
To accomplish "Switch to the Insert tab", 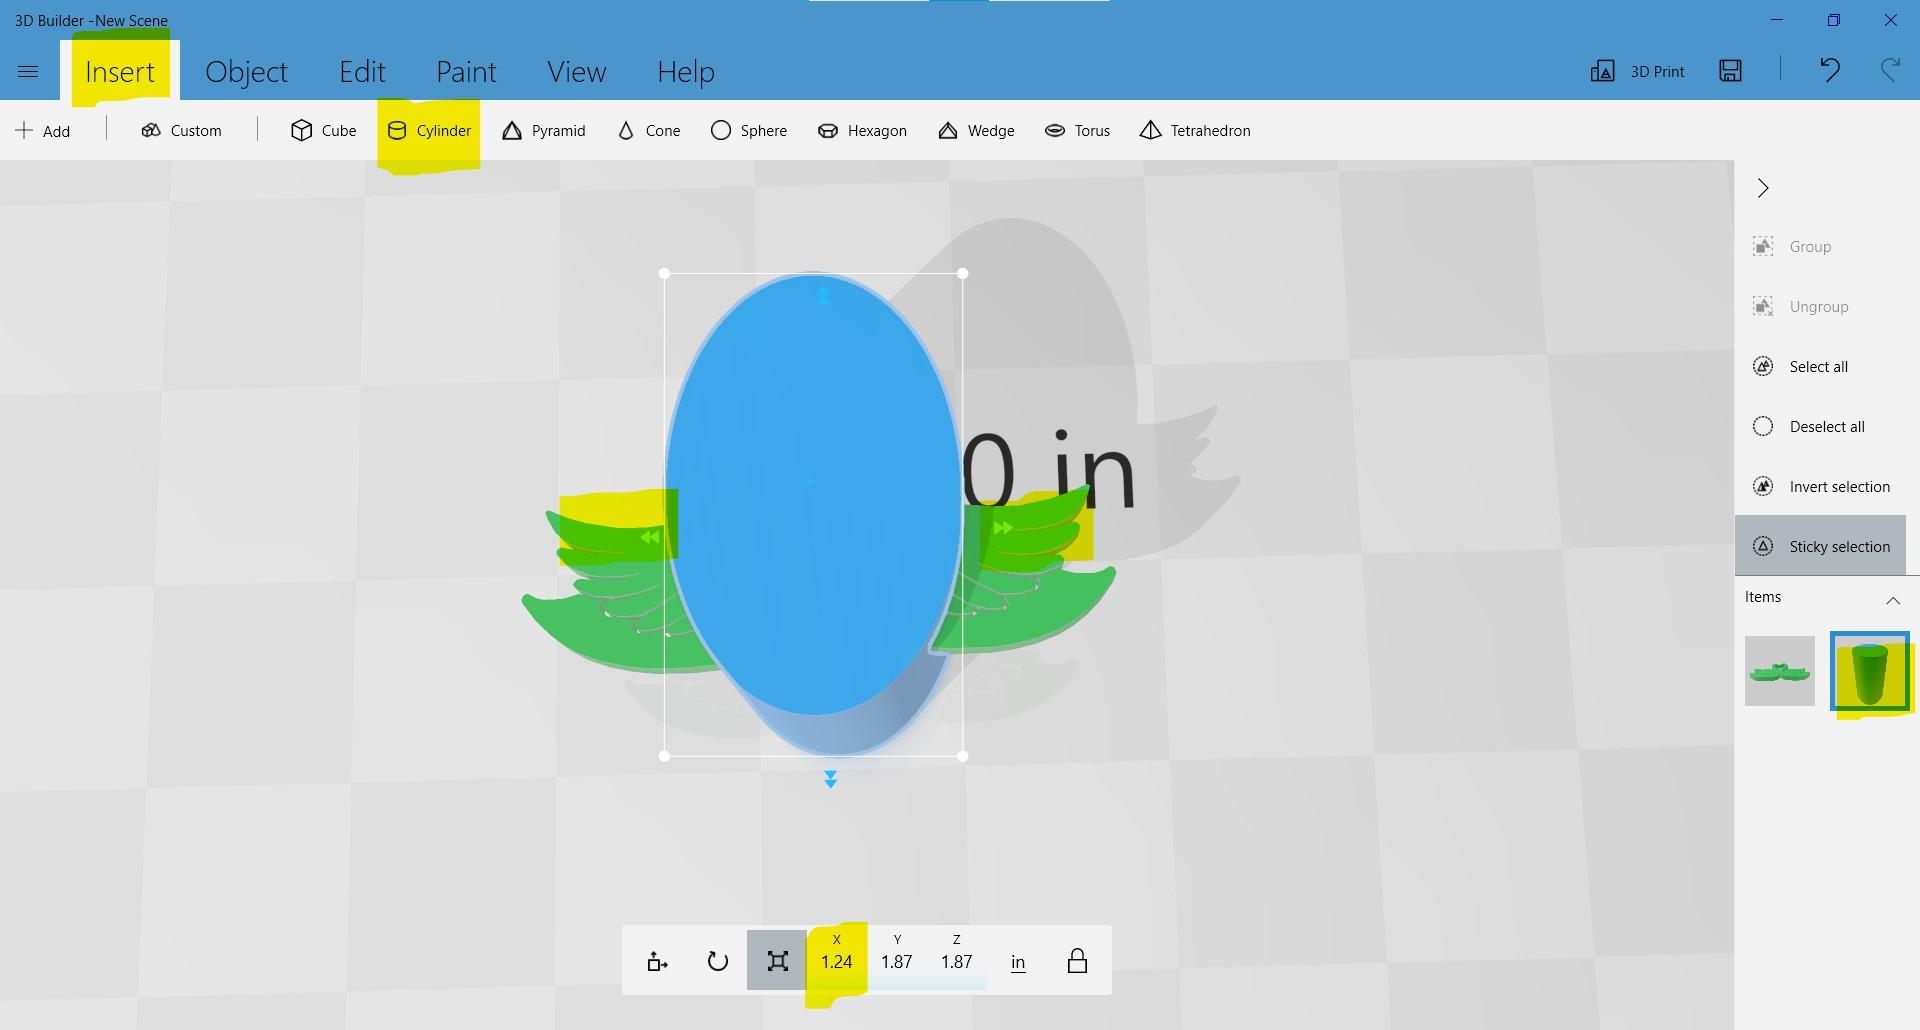I will coord(120,72).
